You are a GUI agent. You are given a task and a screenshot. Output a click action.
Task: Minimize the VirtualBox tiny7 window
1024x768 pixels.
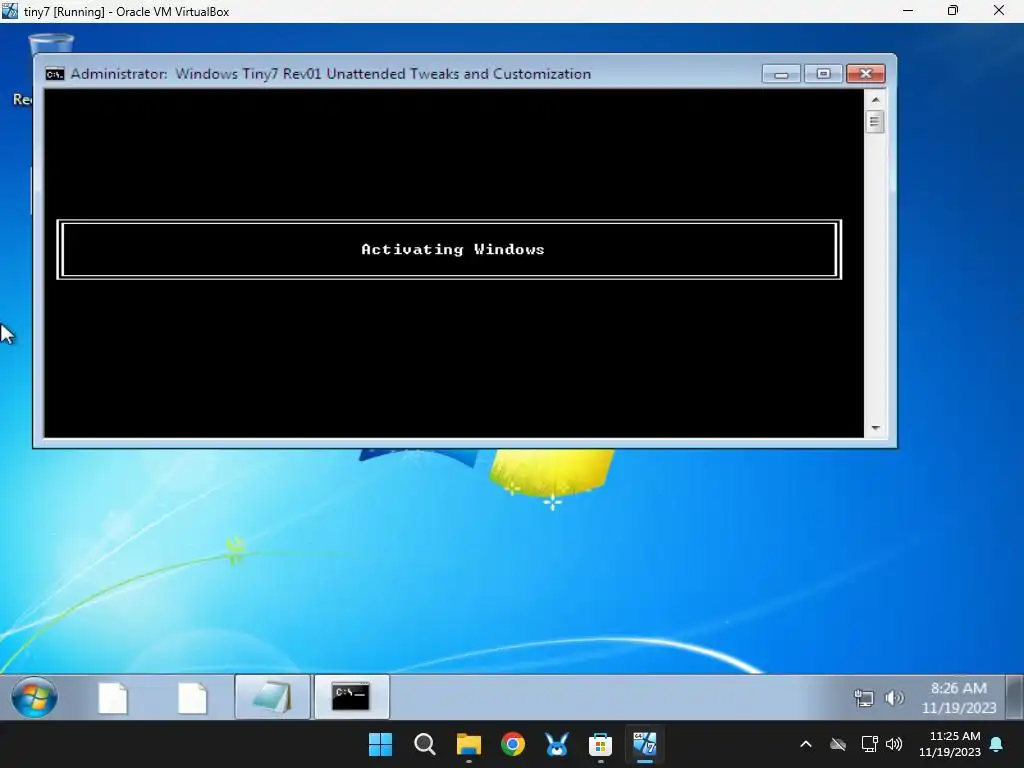[908, 11]
